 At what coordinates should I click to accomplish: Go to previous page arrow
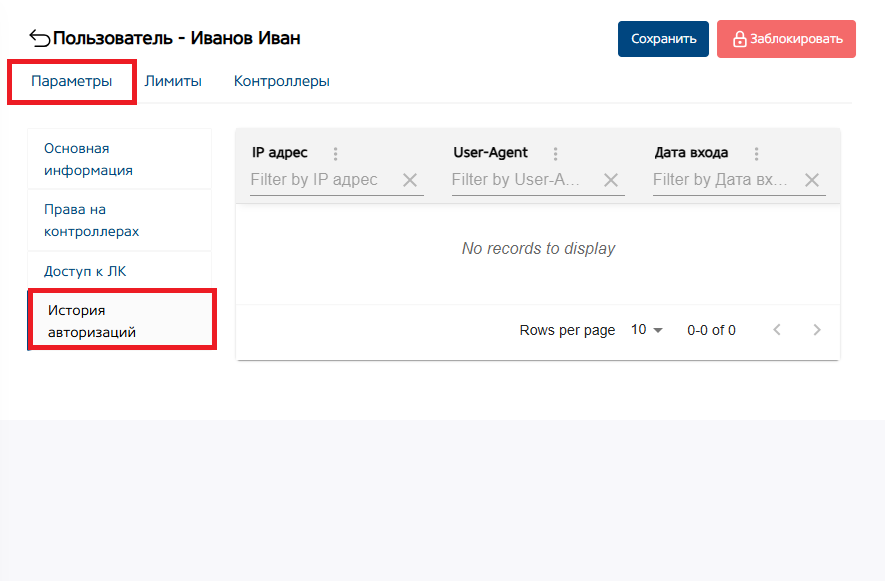777,330
